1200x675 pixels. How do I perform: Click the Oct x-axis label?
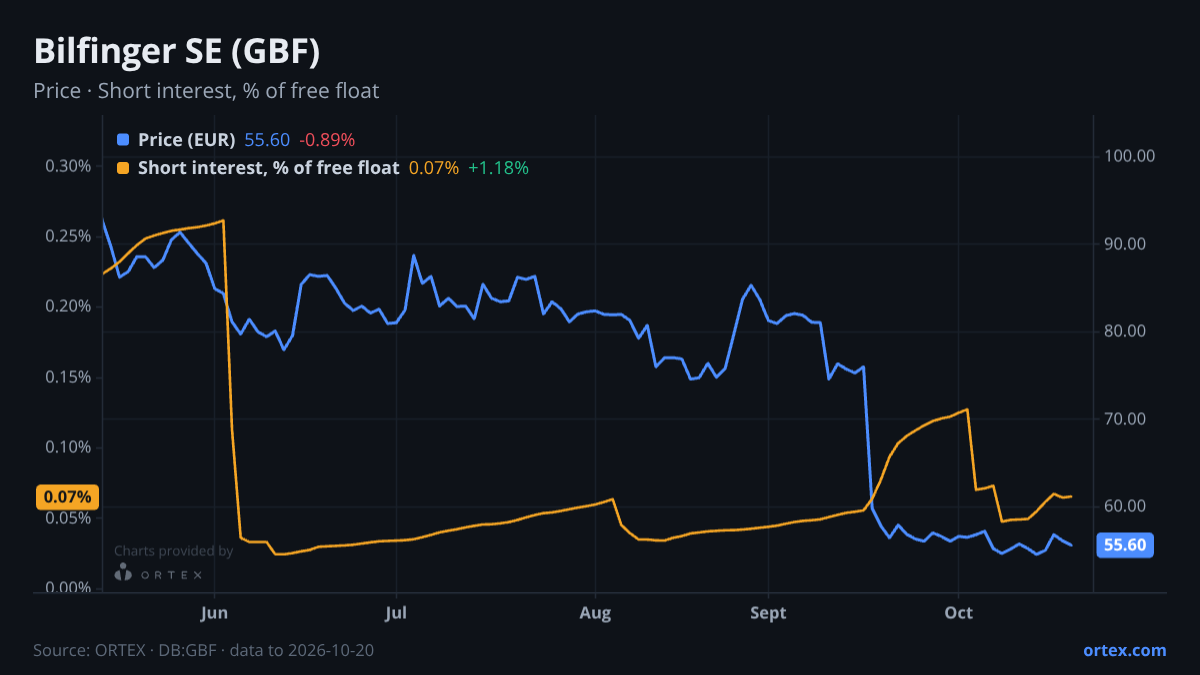click(958, 612)
